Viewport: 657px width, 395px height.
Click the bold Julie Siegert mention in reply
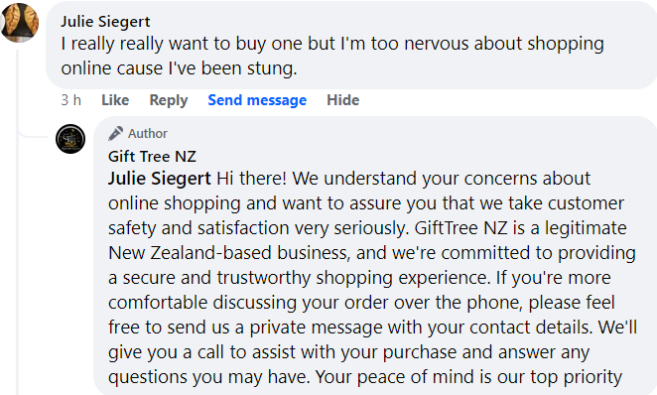click(160, 179)
